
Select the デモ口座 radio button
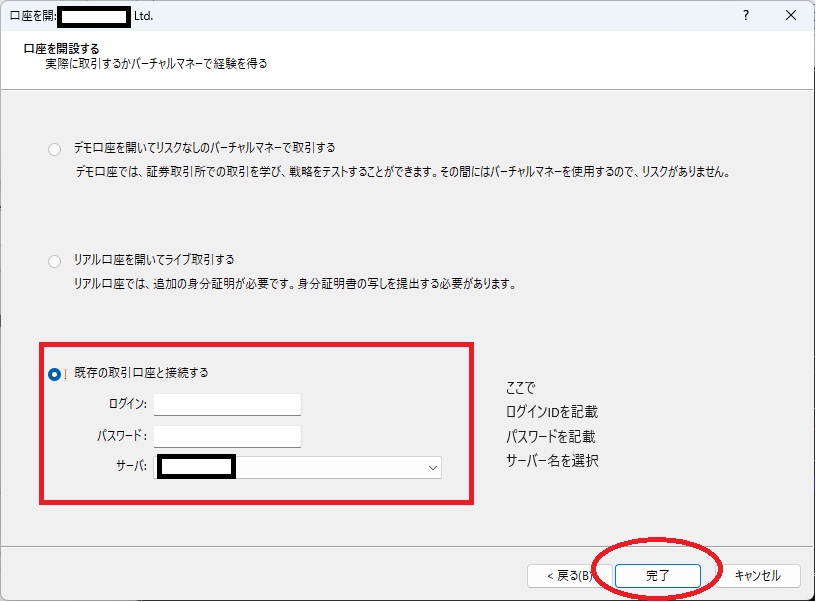pyautogui.click(x=54, y=150)
